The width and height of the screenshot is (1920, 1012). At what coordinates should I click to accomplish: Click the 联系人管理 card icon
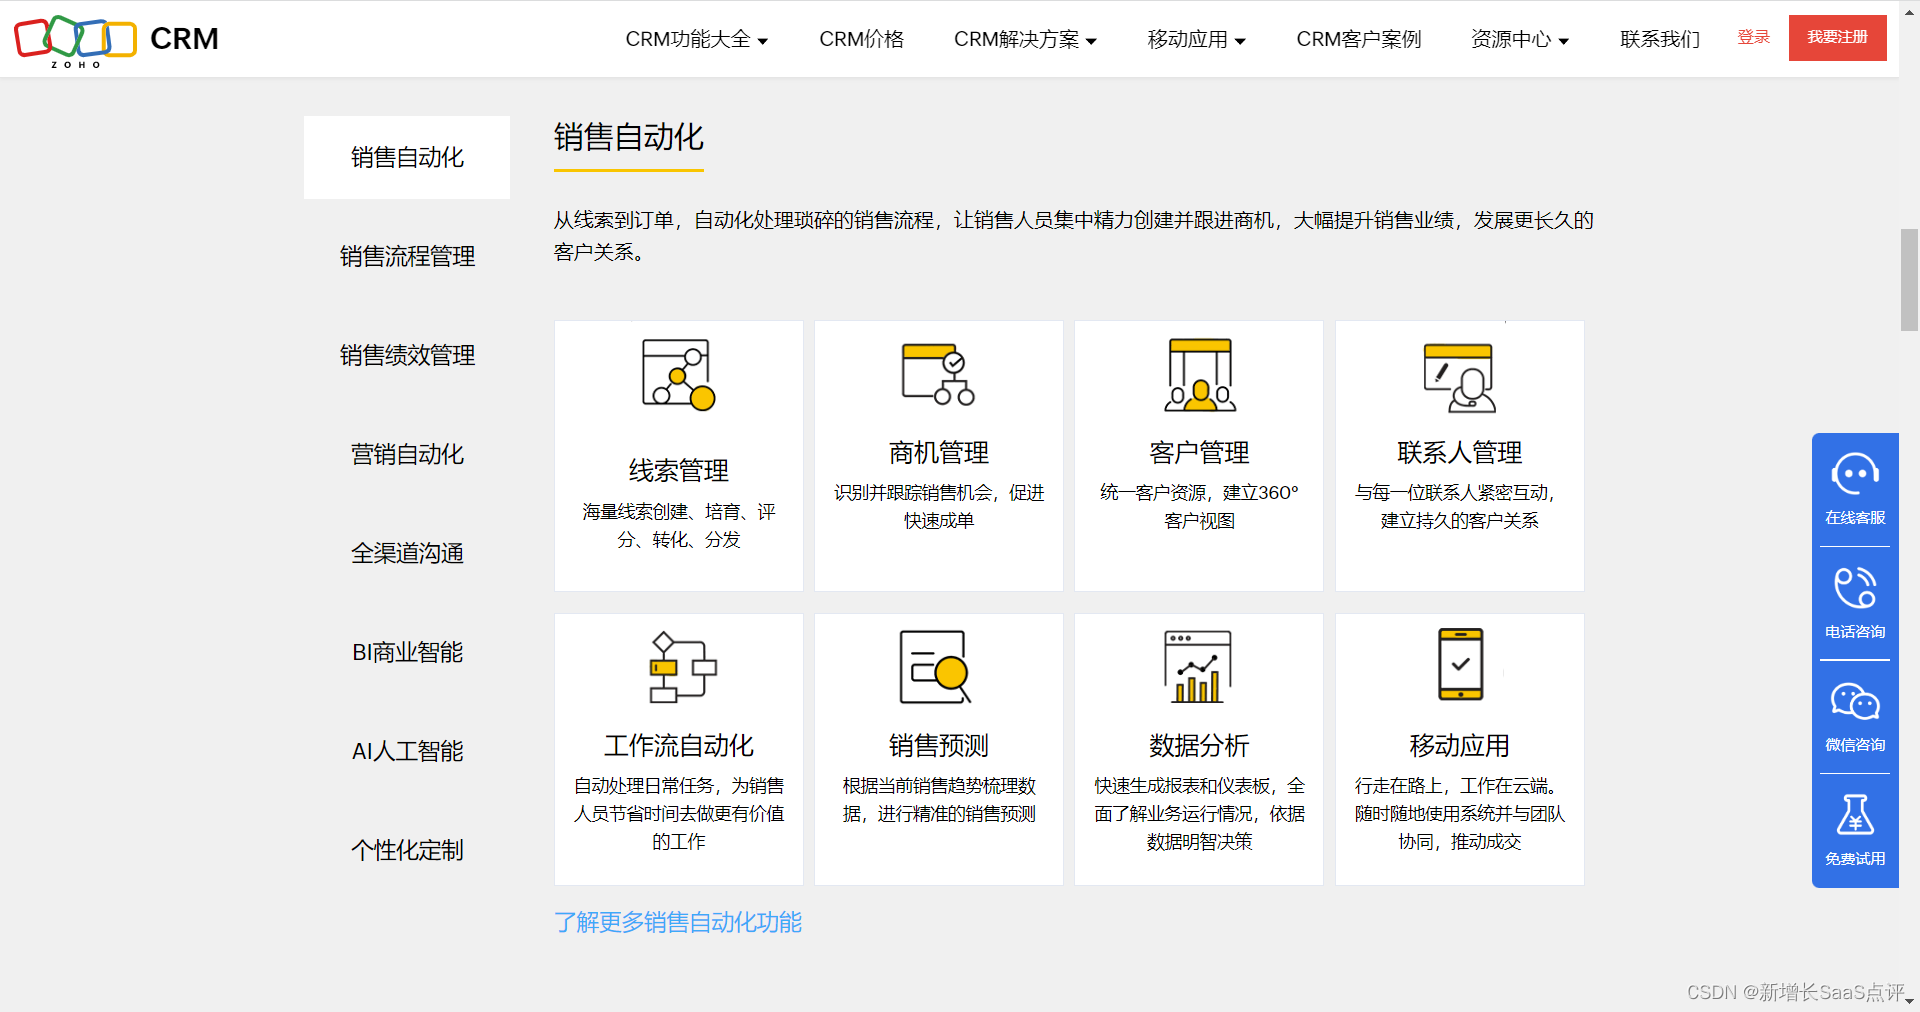tap(1459, 377)
